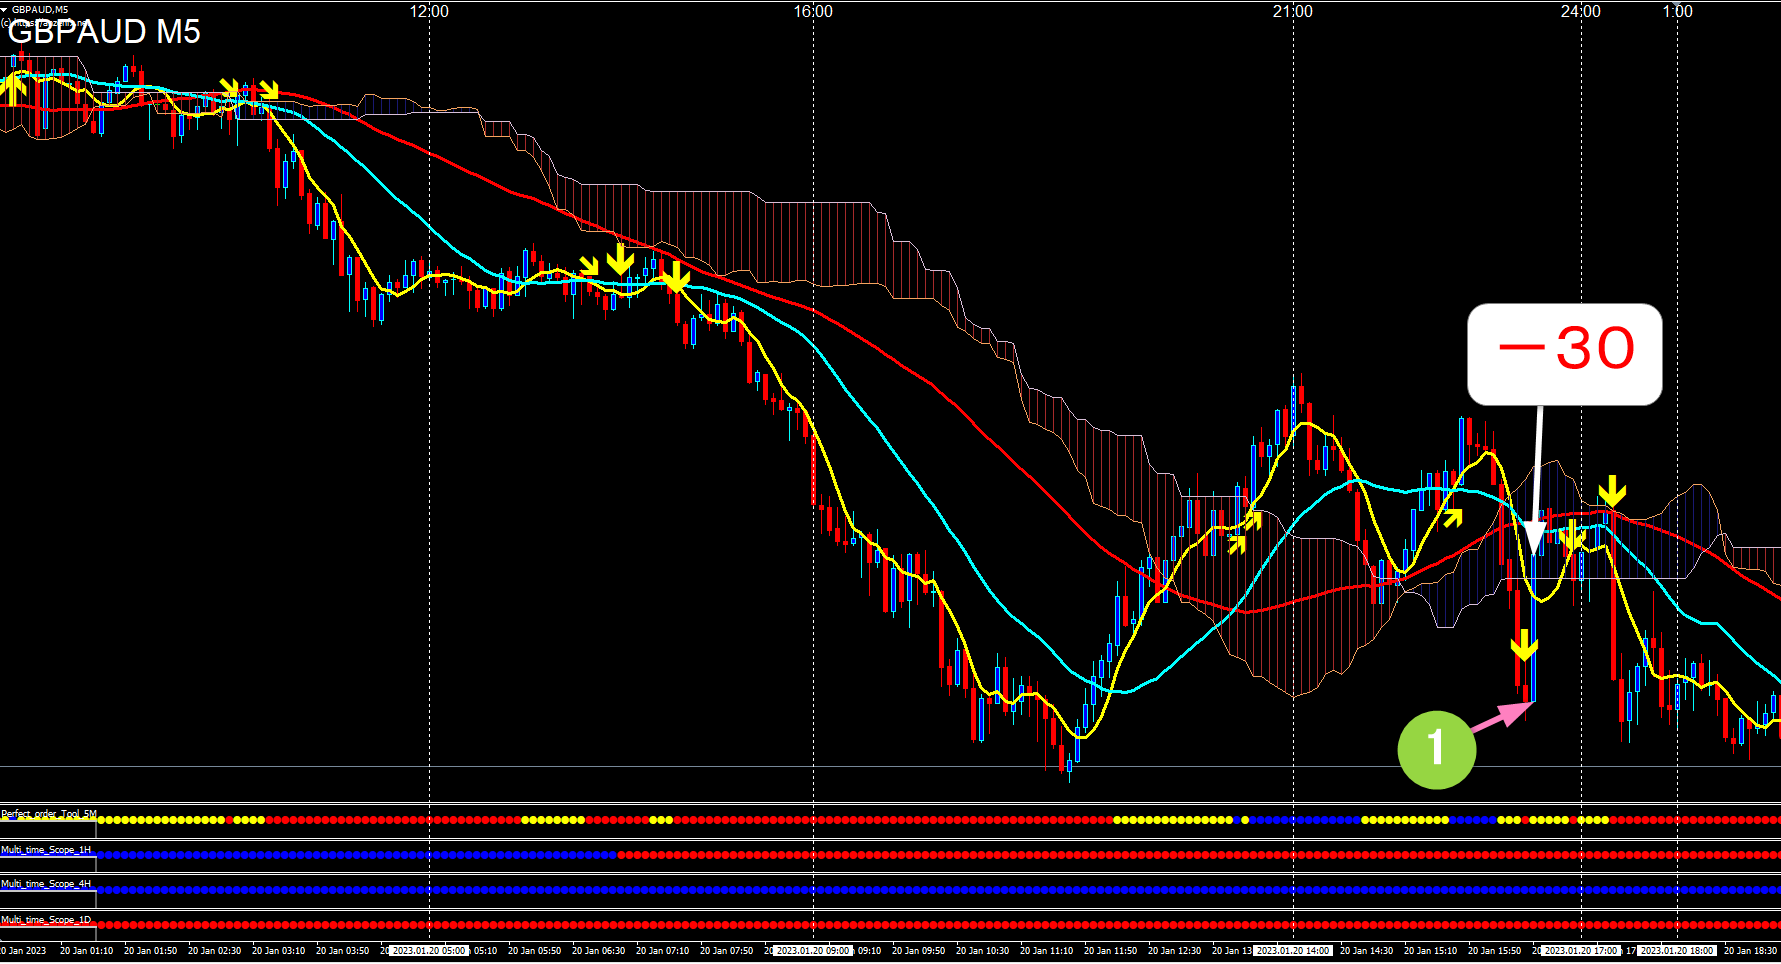Click the highlighted 2023.01.20 05:00 date label
The width and height of the screenshot is (1781, 964).
pyautogui.click(x=428, y=951)
